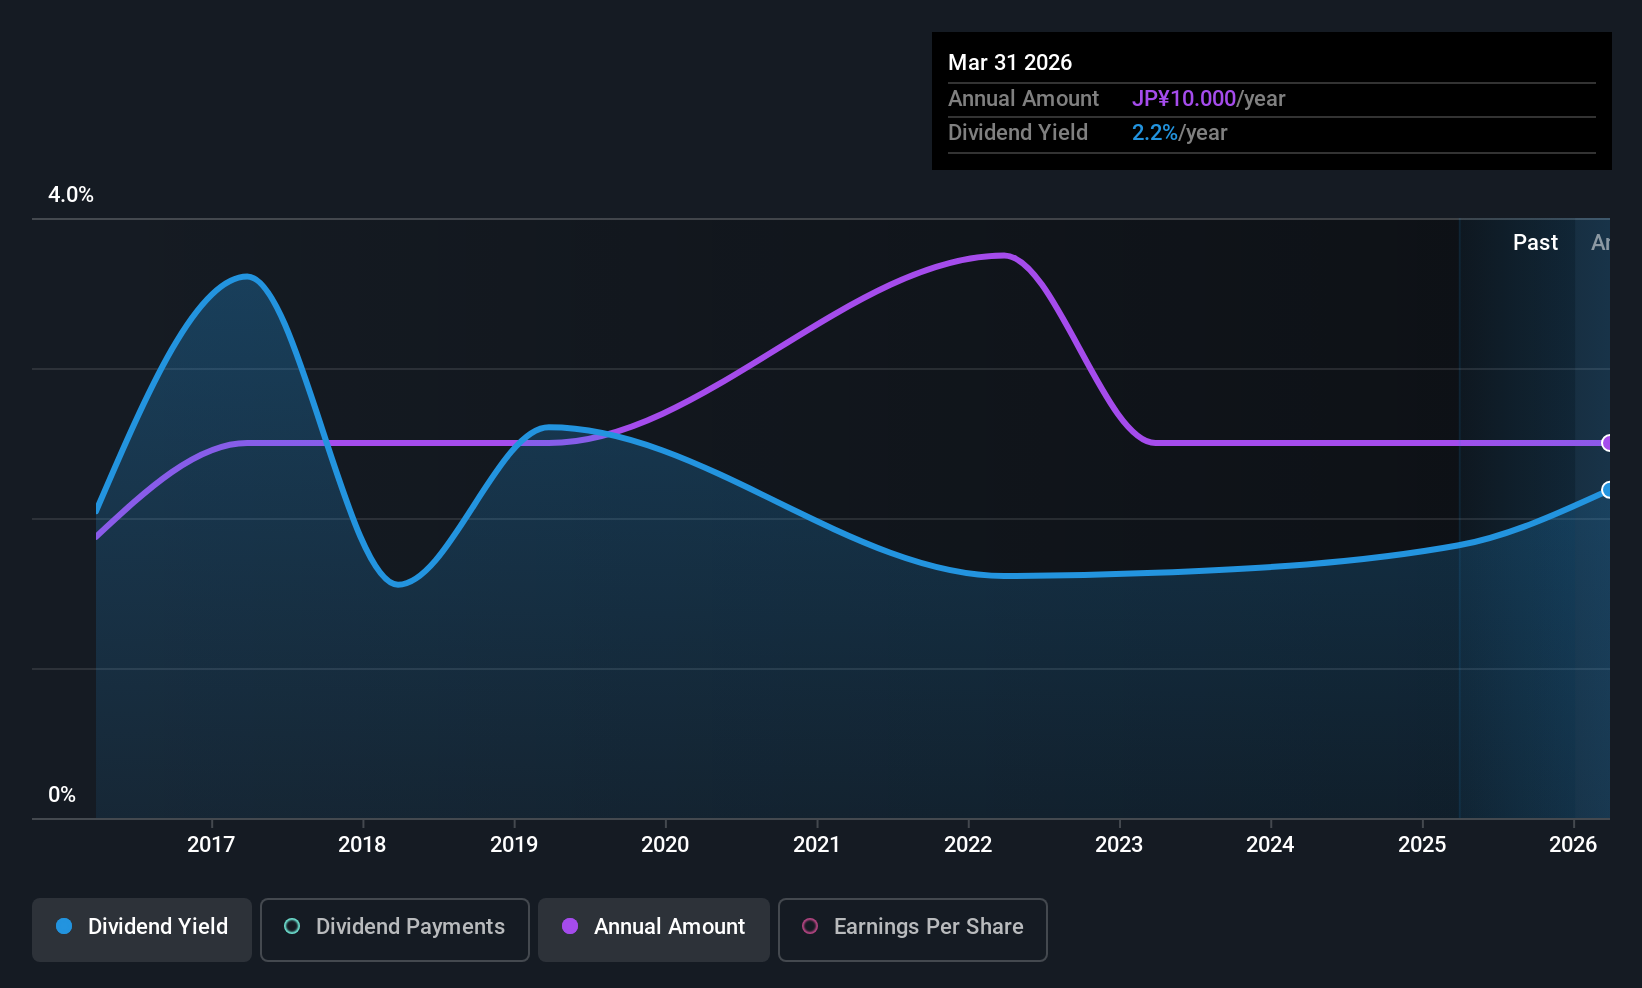Screen dimensions: 1642x988
Task: Click the 2026 axis label
Action: (1573, 845)
